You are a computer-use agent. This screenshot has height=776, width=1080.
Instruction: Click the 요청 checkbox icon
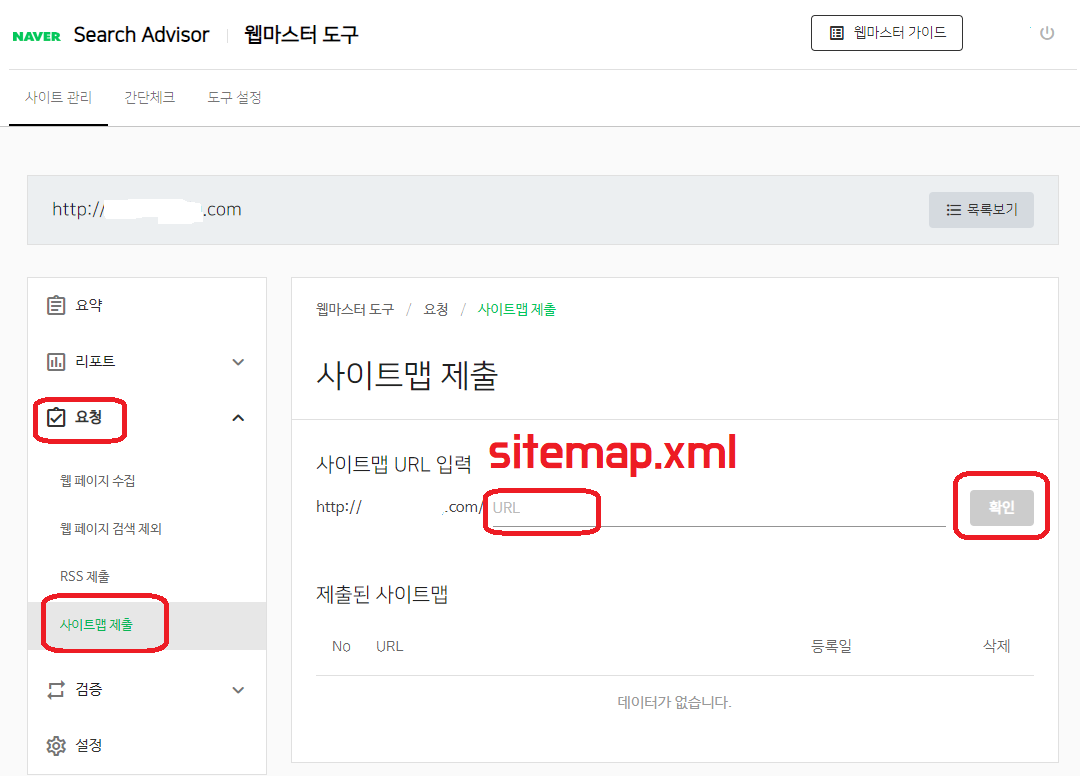[x=56, y=417]
